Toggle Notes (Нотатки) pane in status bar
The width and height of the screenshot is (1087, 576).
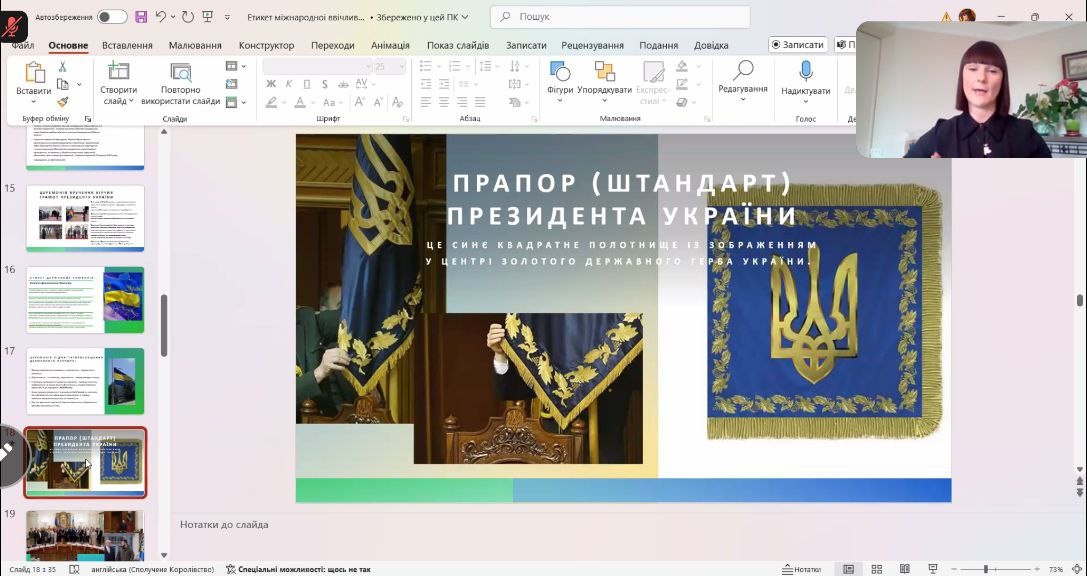pos(801,569)
